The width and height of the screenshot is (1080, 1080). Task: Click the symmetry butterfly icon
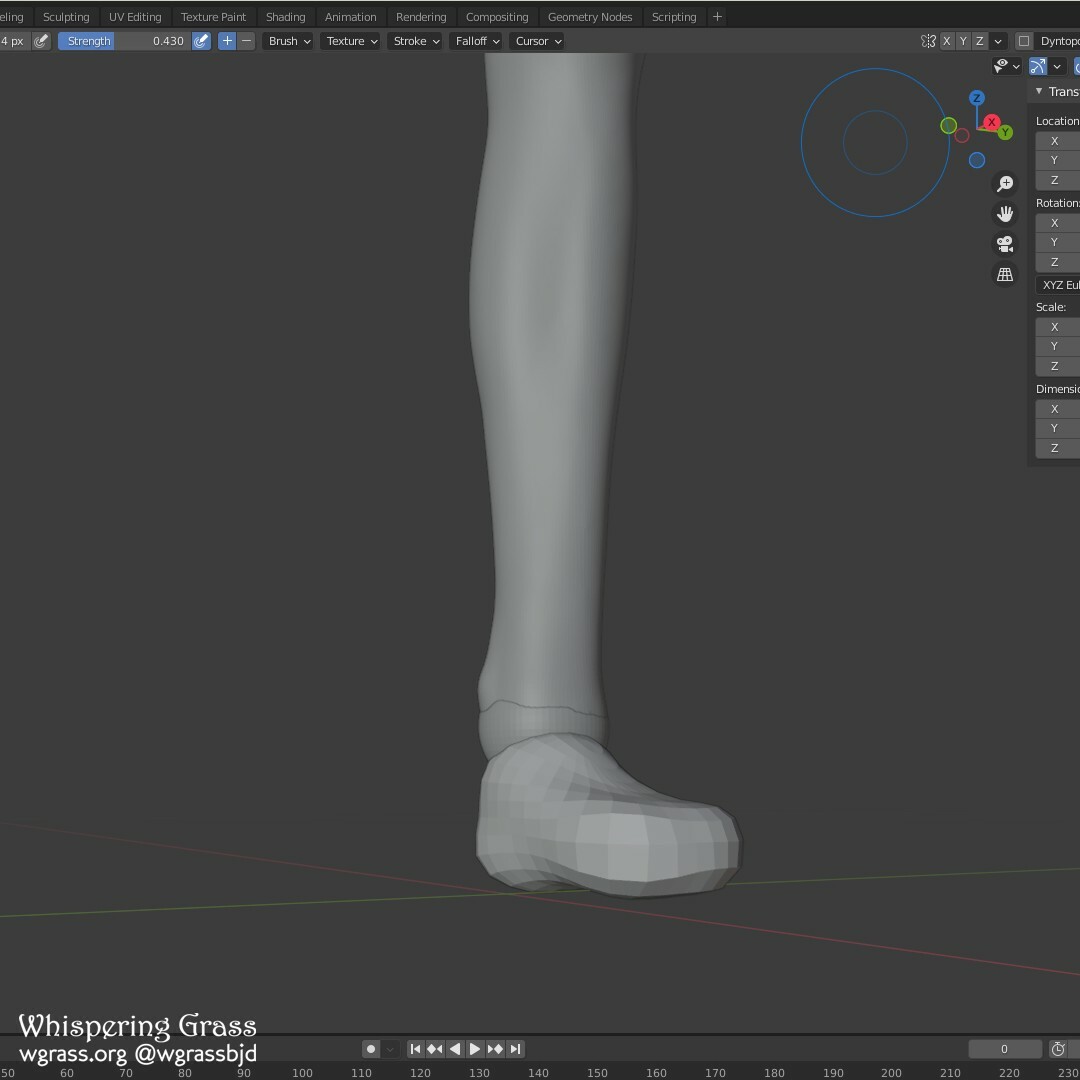tap(928, 41)
